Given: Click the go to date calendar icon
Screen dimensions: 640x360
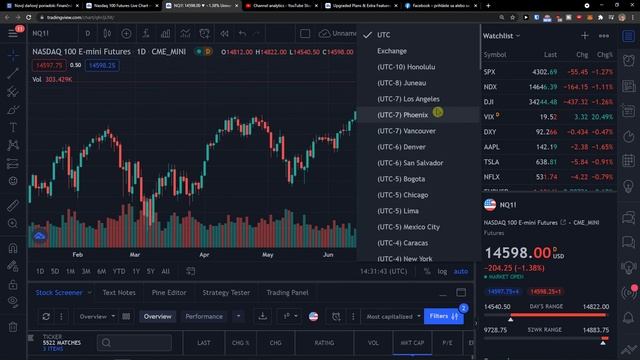Looking at the screenshot, I should (191, 271).
